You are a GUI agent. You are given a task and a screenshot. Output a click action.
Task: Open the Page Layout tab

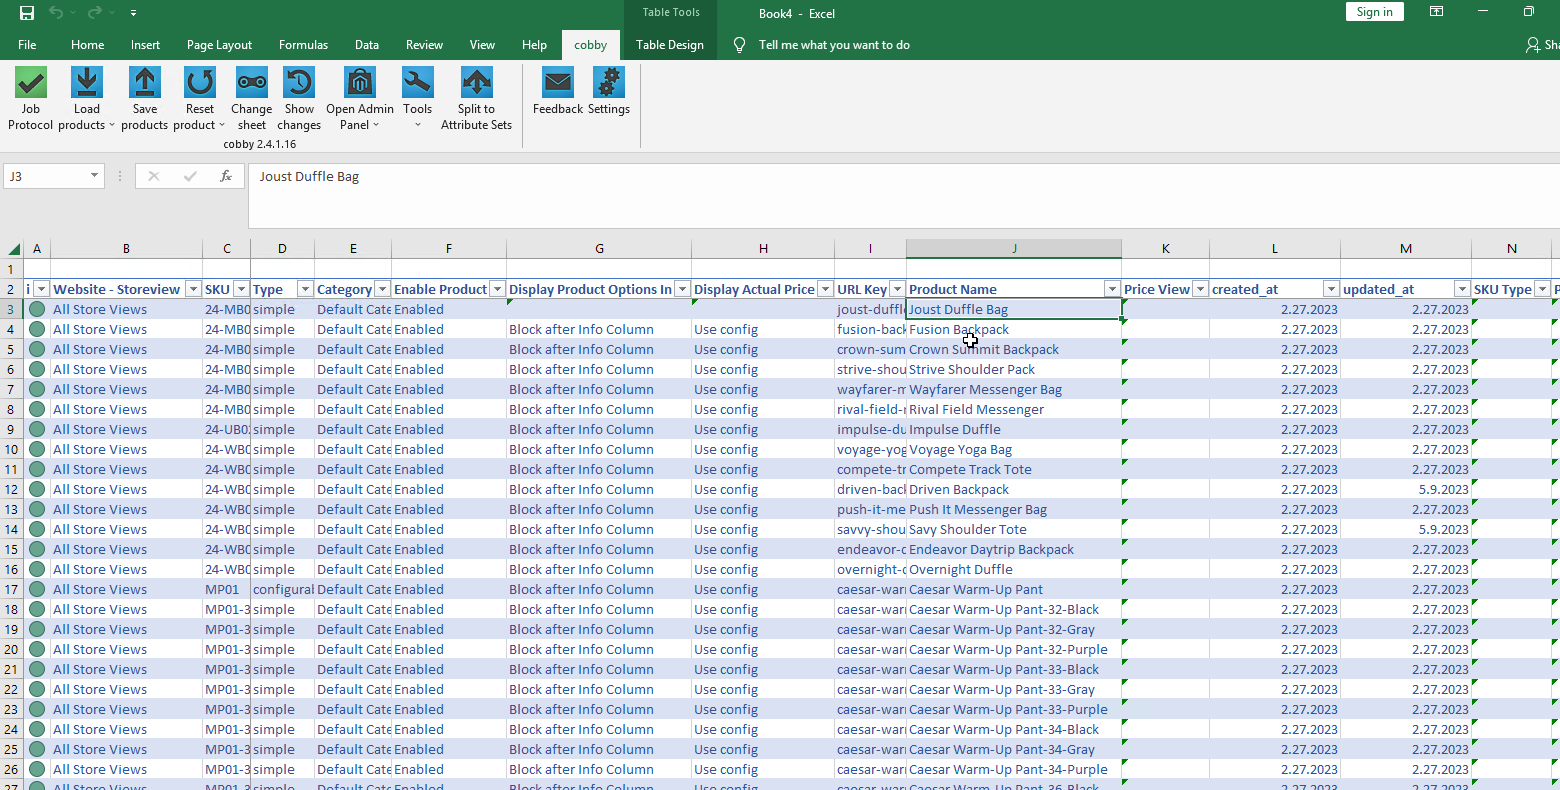pyautogui.click(x=219, y=45)
